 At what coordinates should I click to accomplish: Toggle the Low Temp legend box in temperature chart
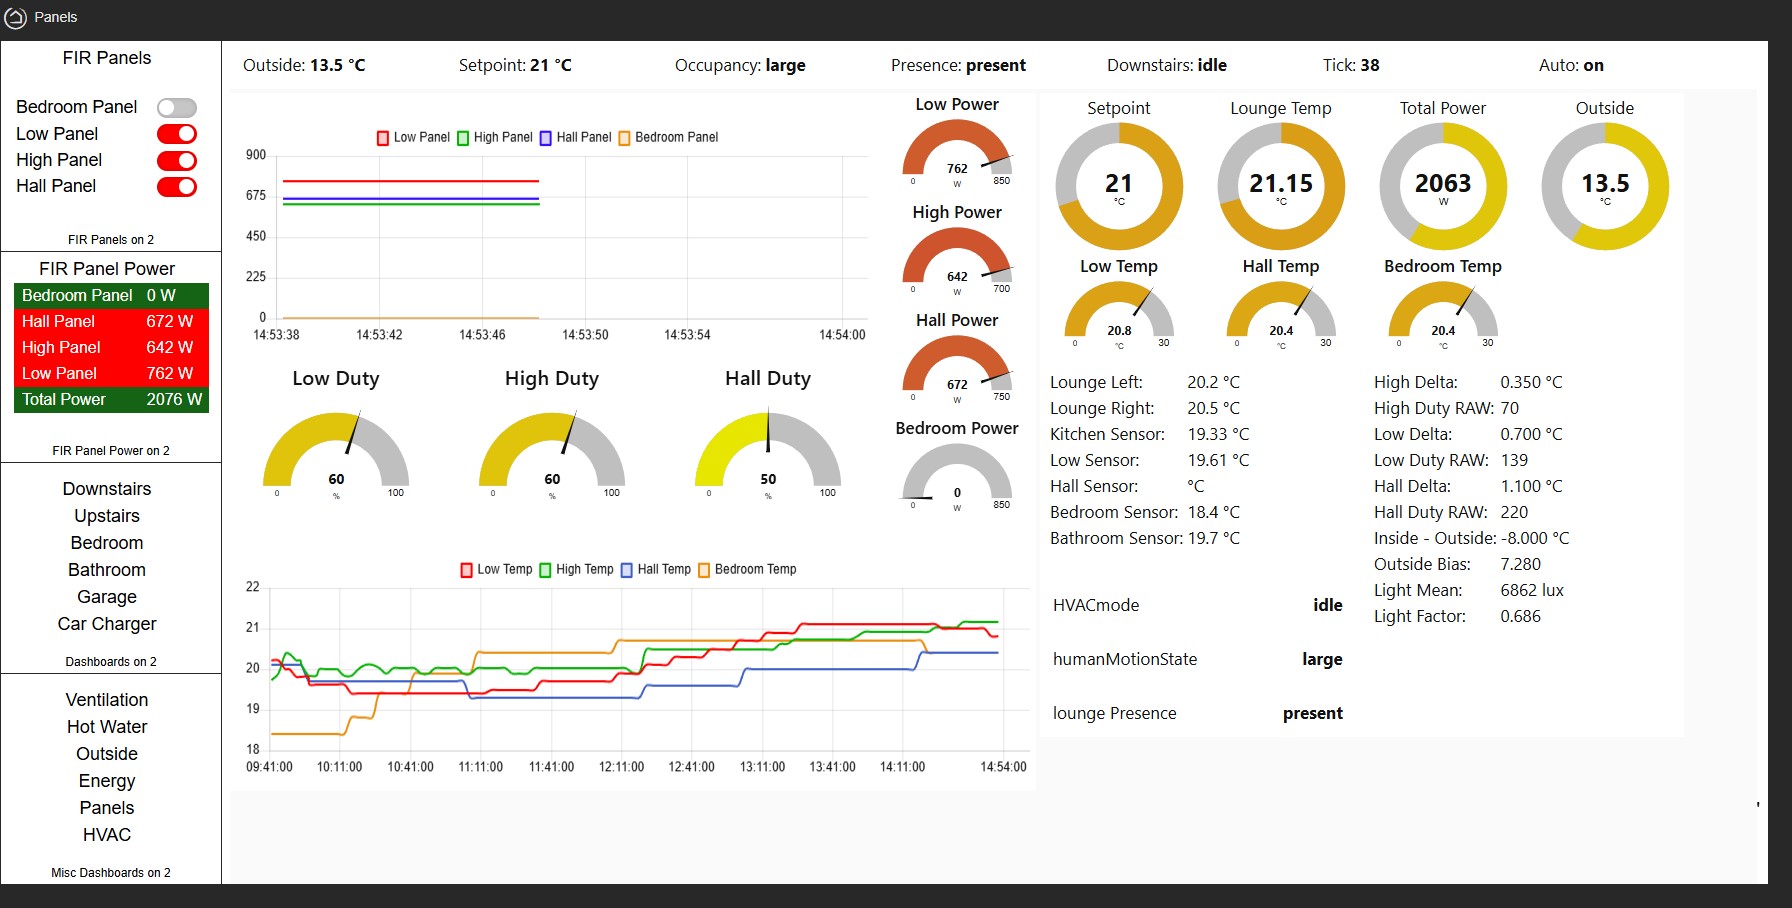click(x=466, y=570)
